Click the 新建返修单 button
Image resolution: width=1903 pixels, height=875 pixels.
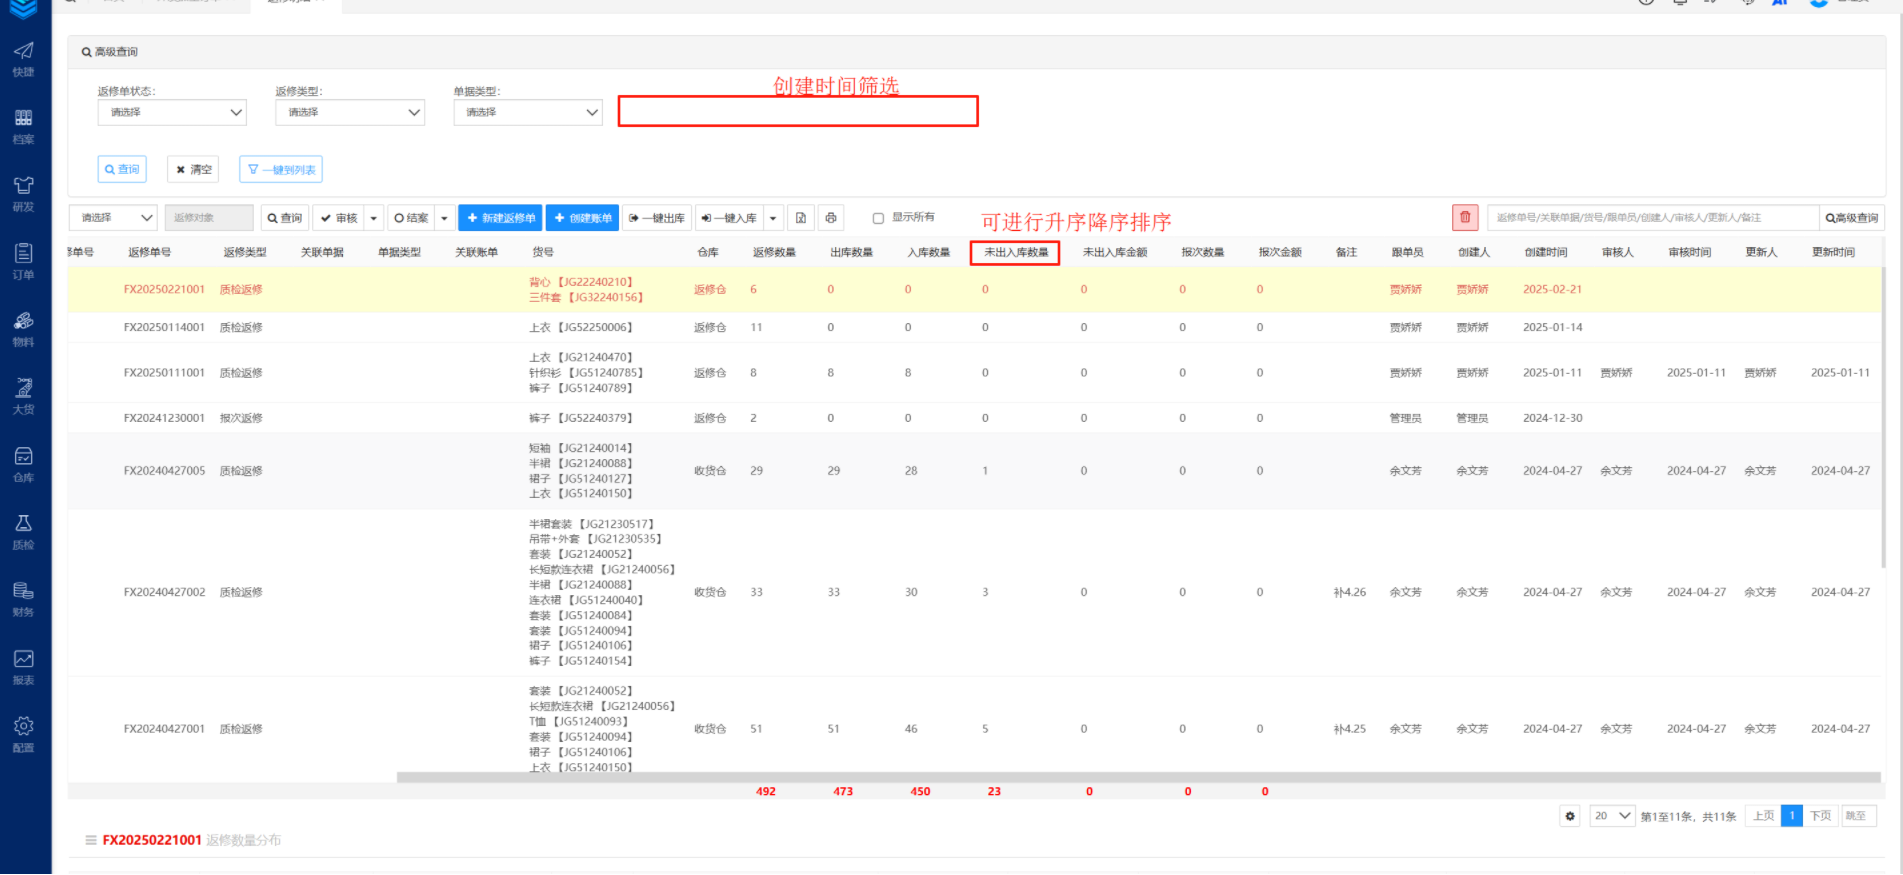(500, 218)
